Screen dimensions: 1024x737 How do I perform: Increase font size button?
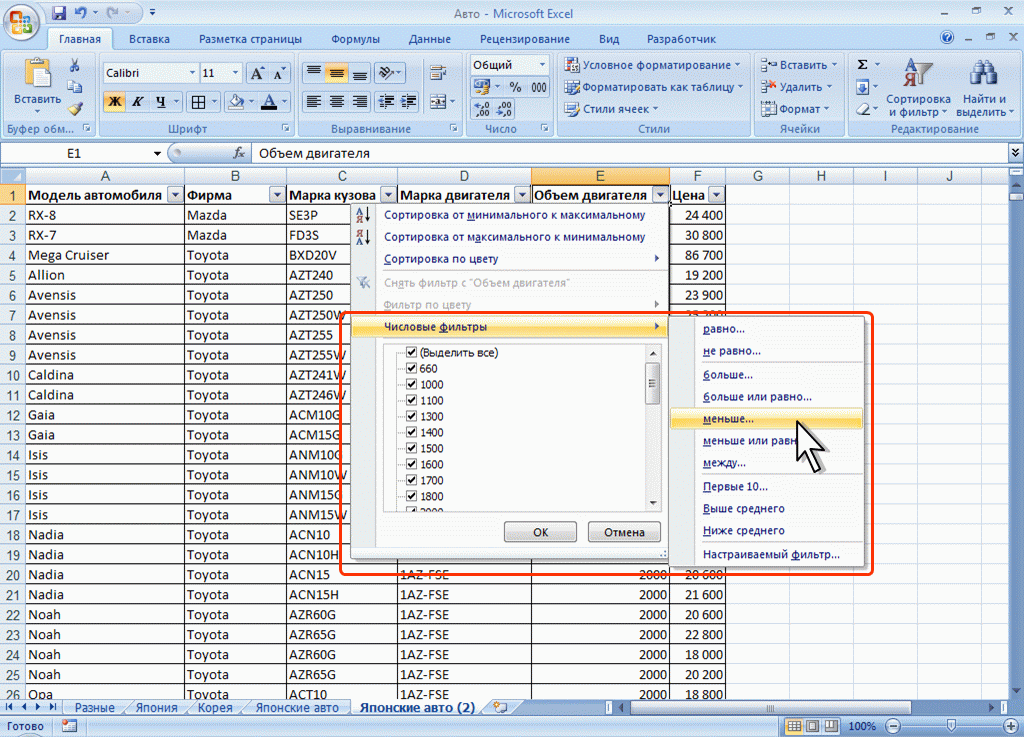tap(257, 73)
